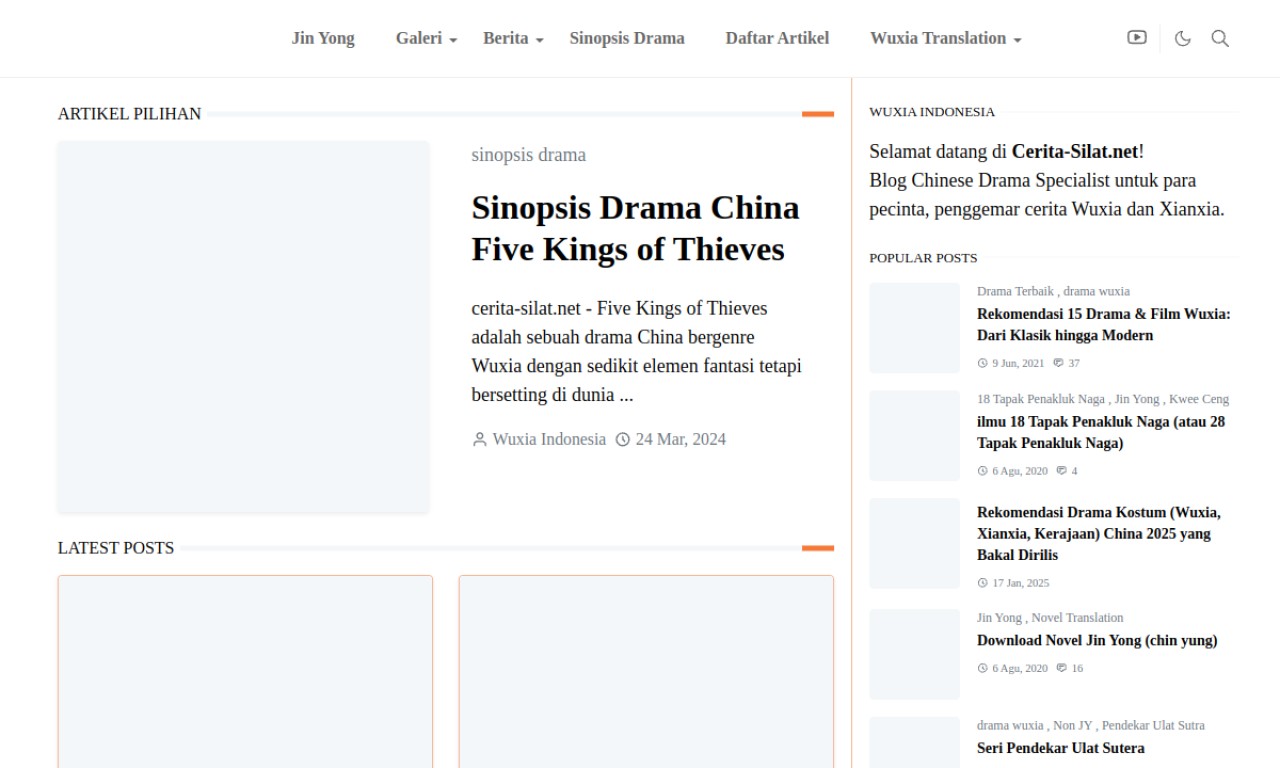Screen dimensions: 1280x768
Task: Open Seri Pendekar Ulat Sutera post
Action: tap(1061, 748)
